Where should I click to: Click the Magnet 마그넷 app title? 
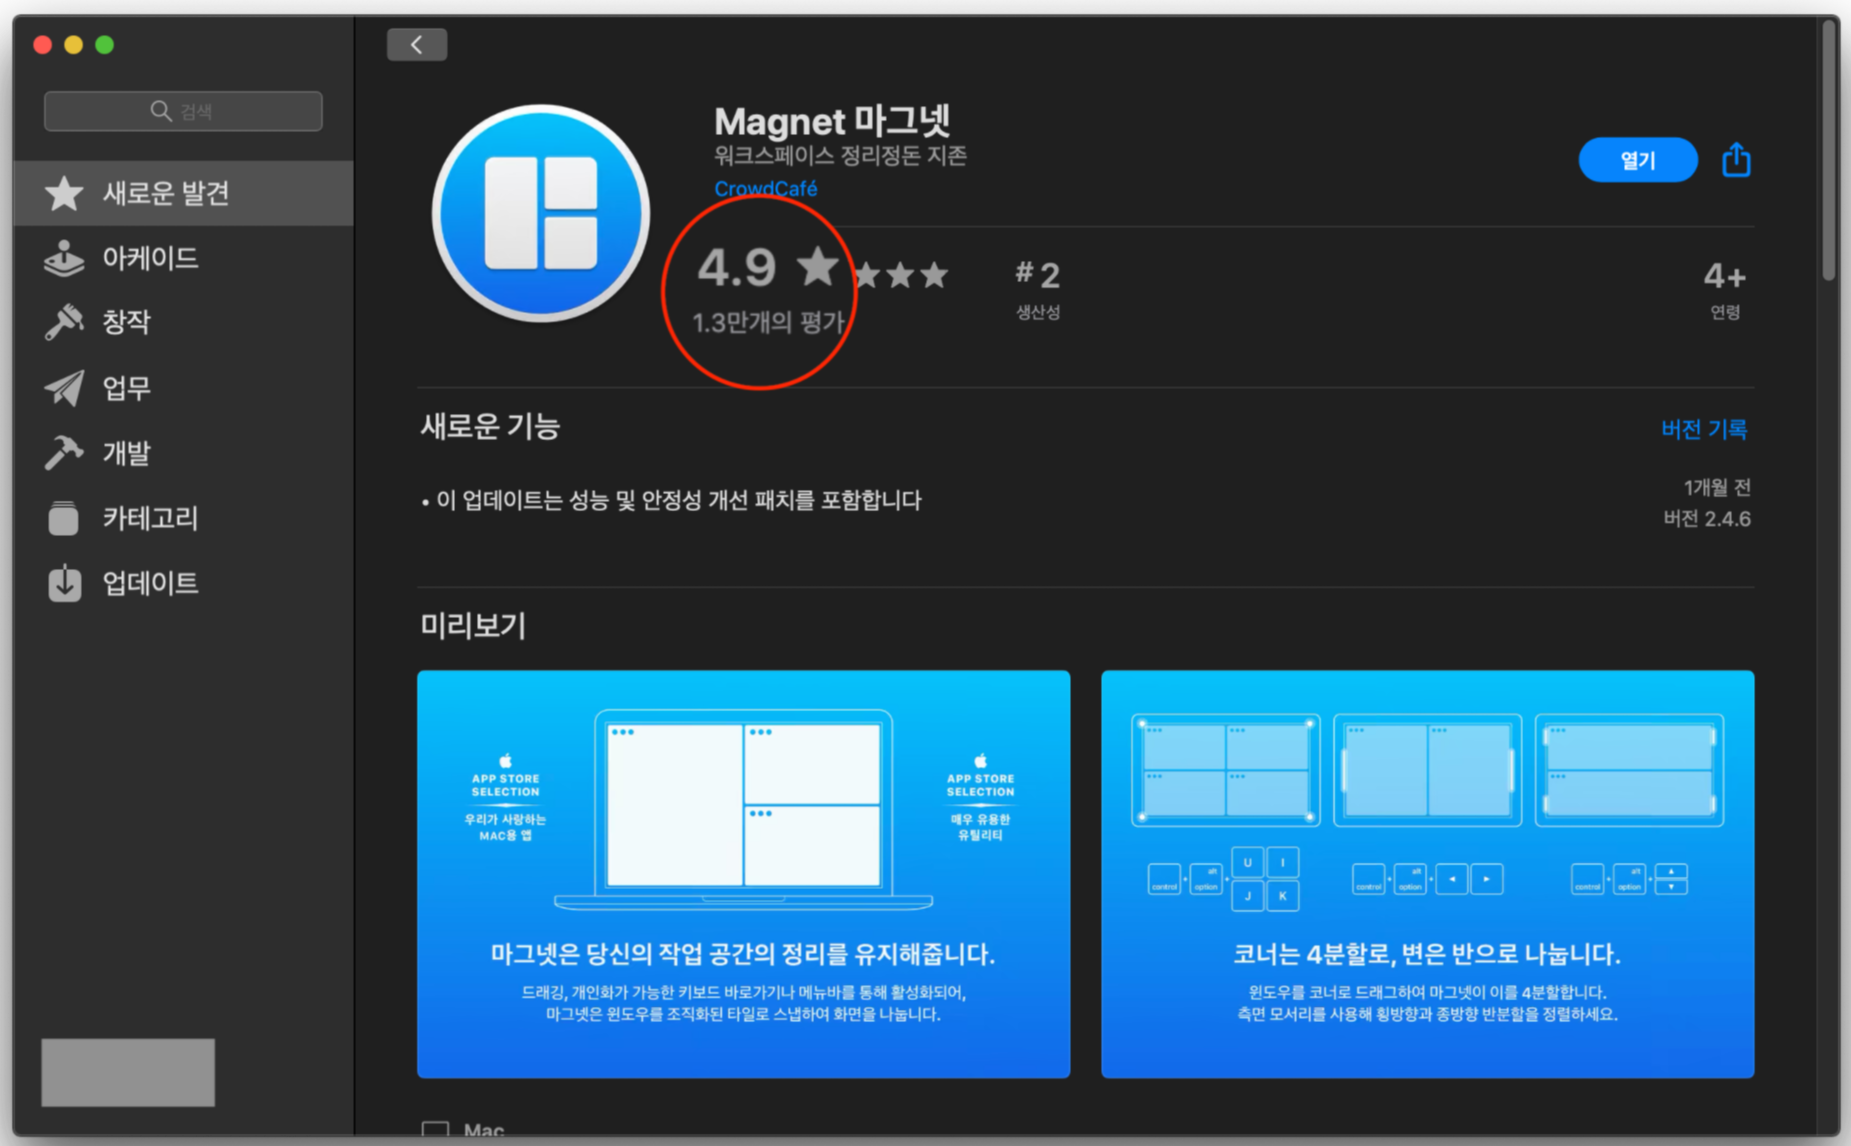(832, 121)
